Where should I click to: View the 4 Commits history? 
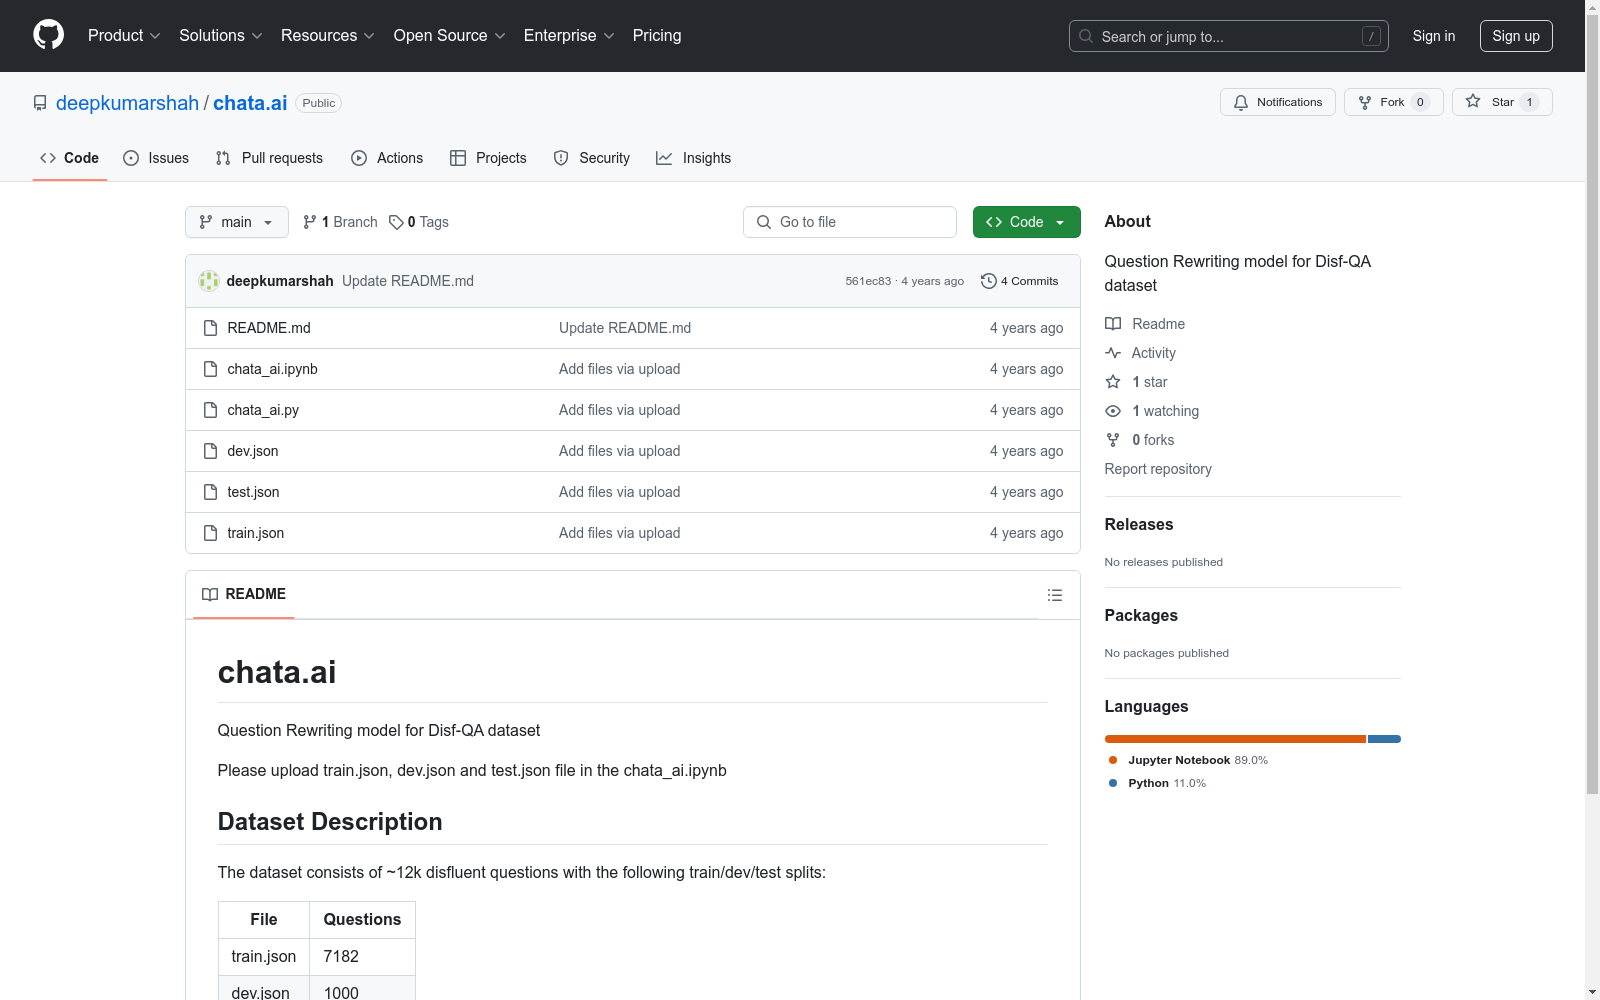point(1020,281)
